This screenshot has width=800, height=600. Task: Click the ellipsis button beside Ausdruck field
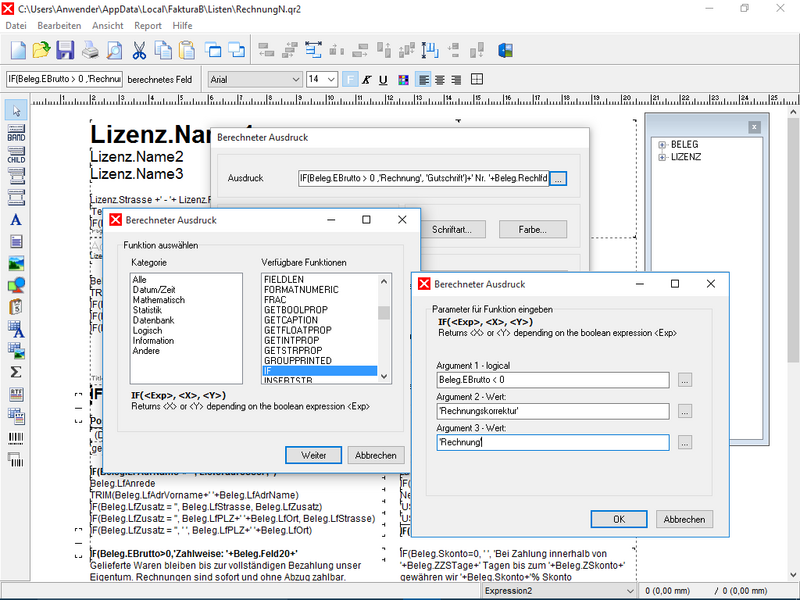(x=559, y=179)
